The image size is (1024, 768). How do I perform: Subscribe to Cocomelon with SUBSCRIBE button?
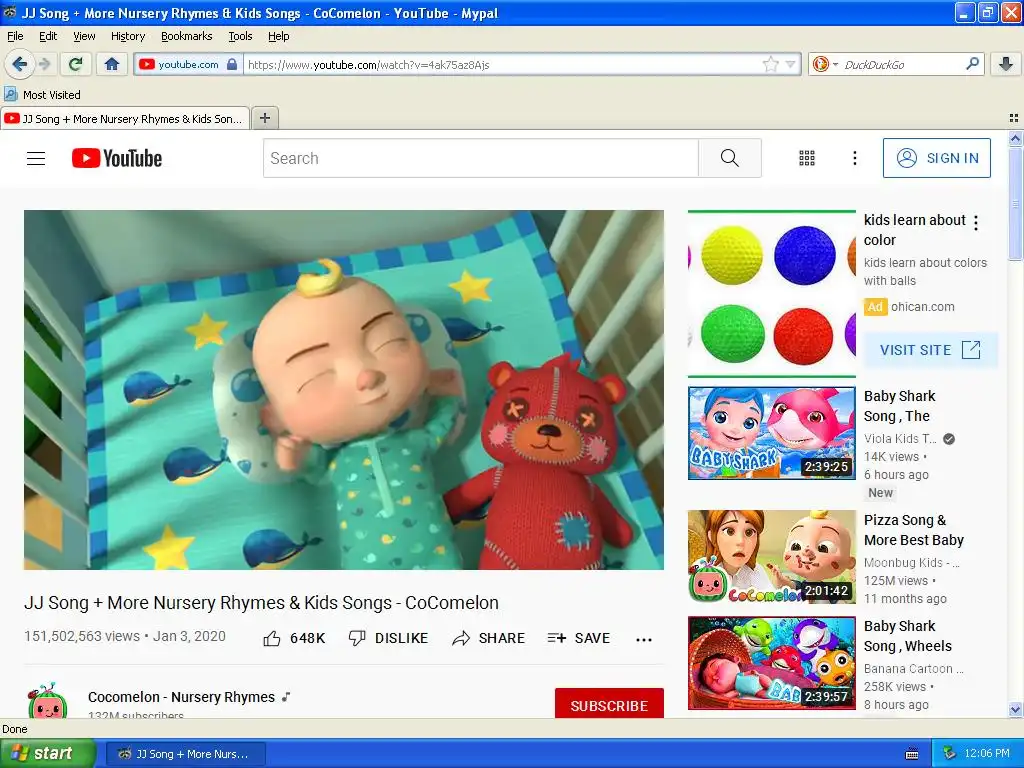tap(609, 704)
